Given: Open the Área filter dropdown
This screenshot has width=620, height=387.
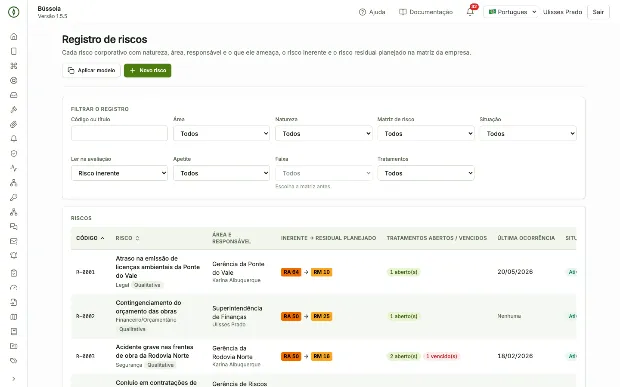Looking at the screenshot, I should pyautogui.click(x=221, y=133).
